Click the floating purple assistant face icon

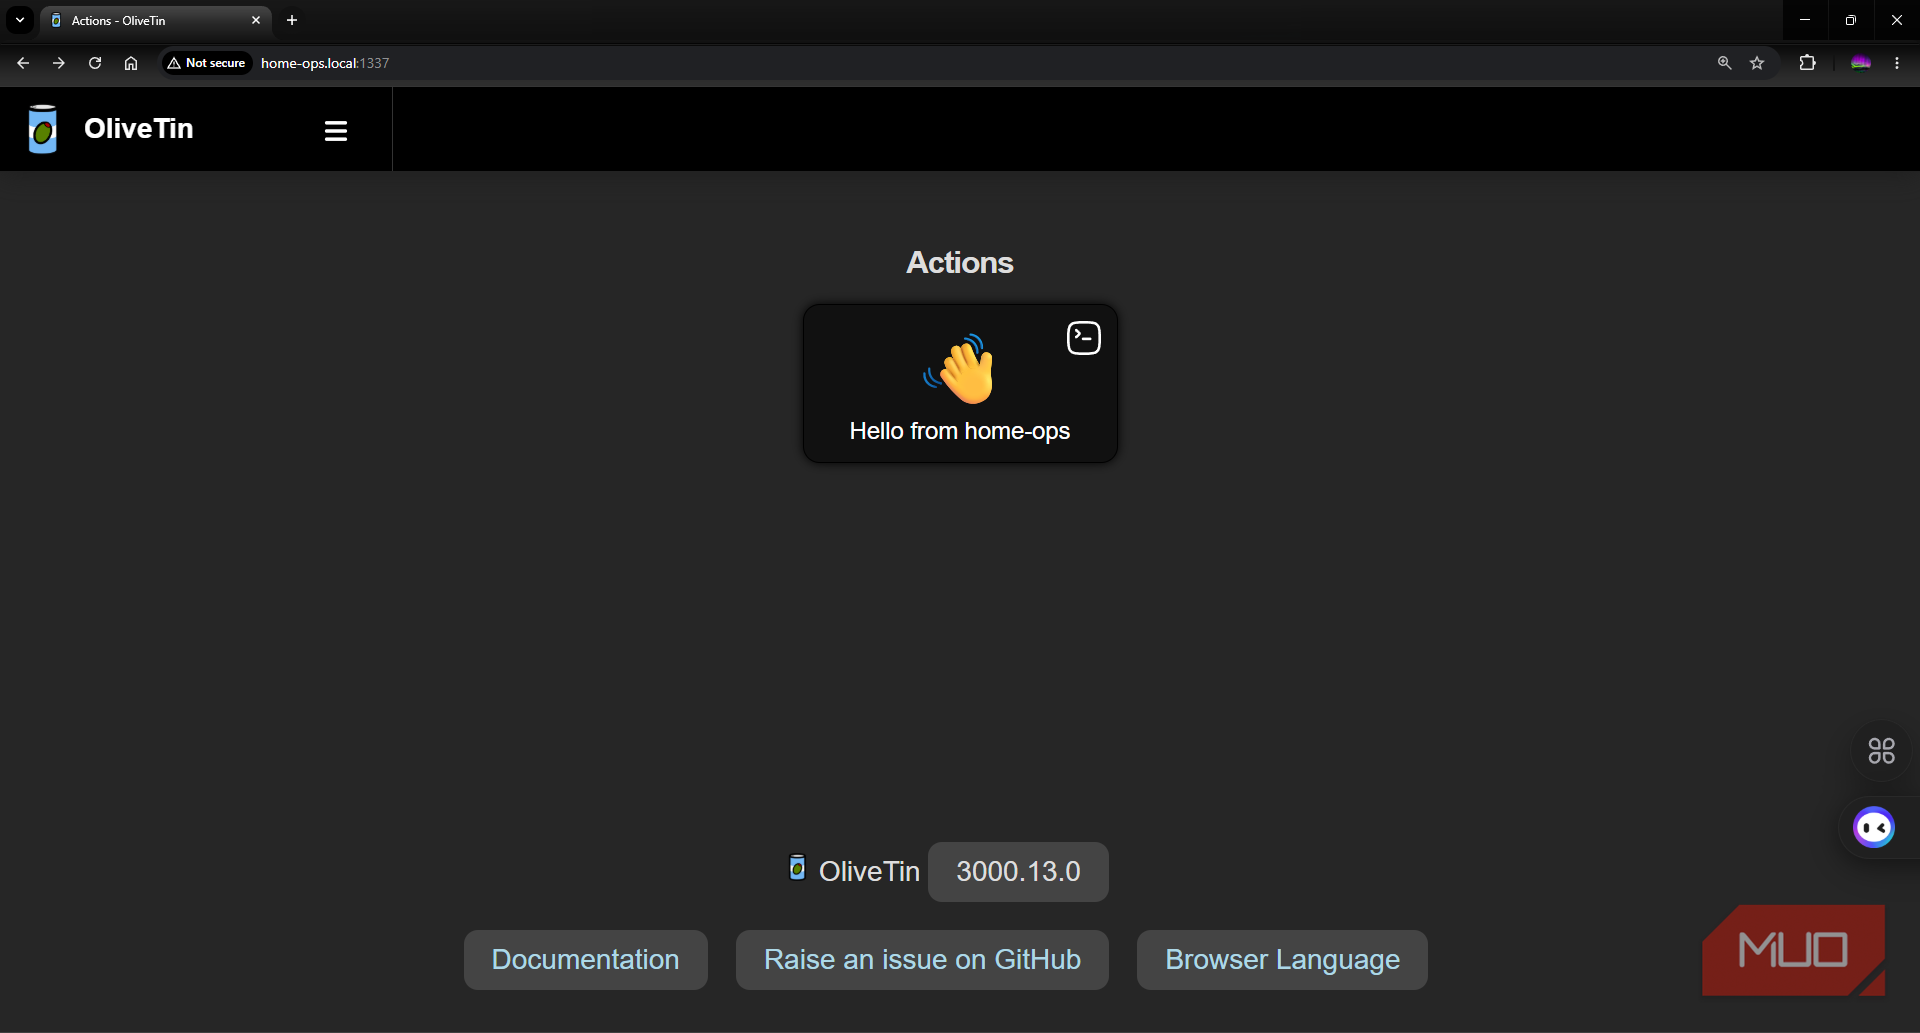(1874, 828)
